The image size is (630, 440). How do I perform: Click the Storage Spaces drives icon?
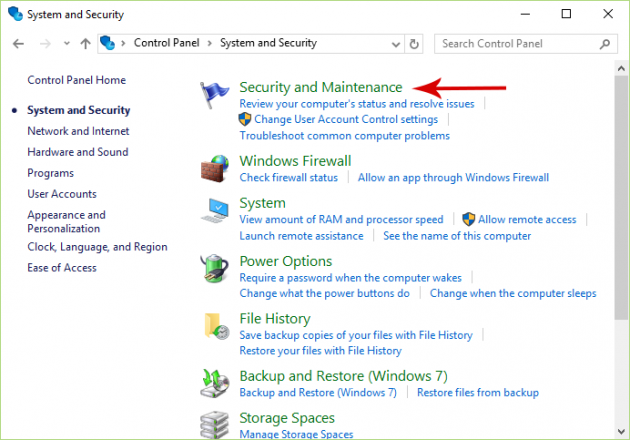pos(214,425)
